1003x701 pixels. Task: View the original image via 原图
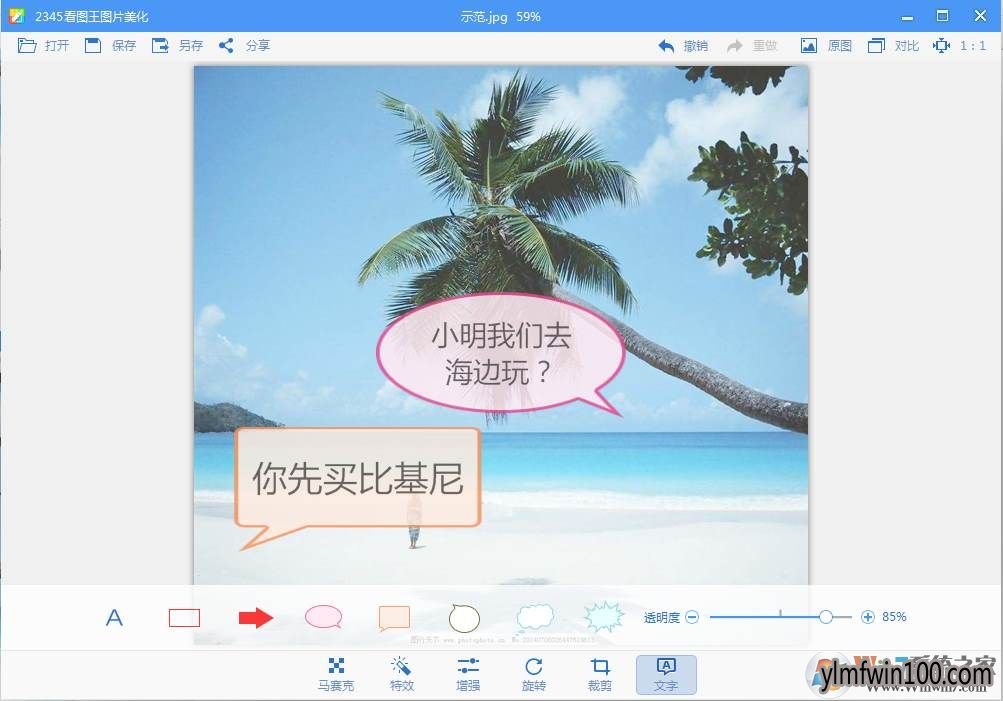(826, 45)
